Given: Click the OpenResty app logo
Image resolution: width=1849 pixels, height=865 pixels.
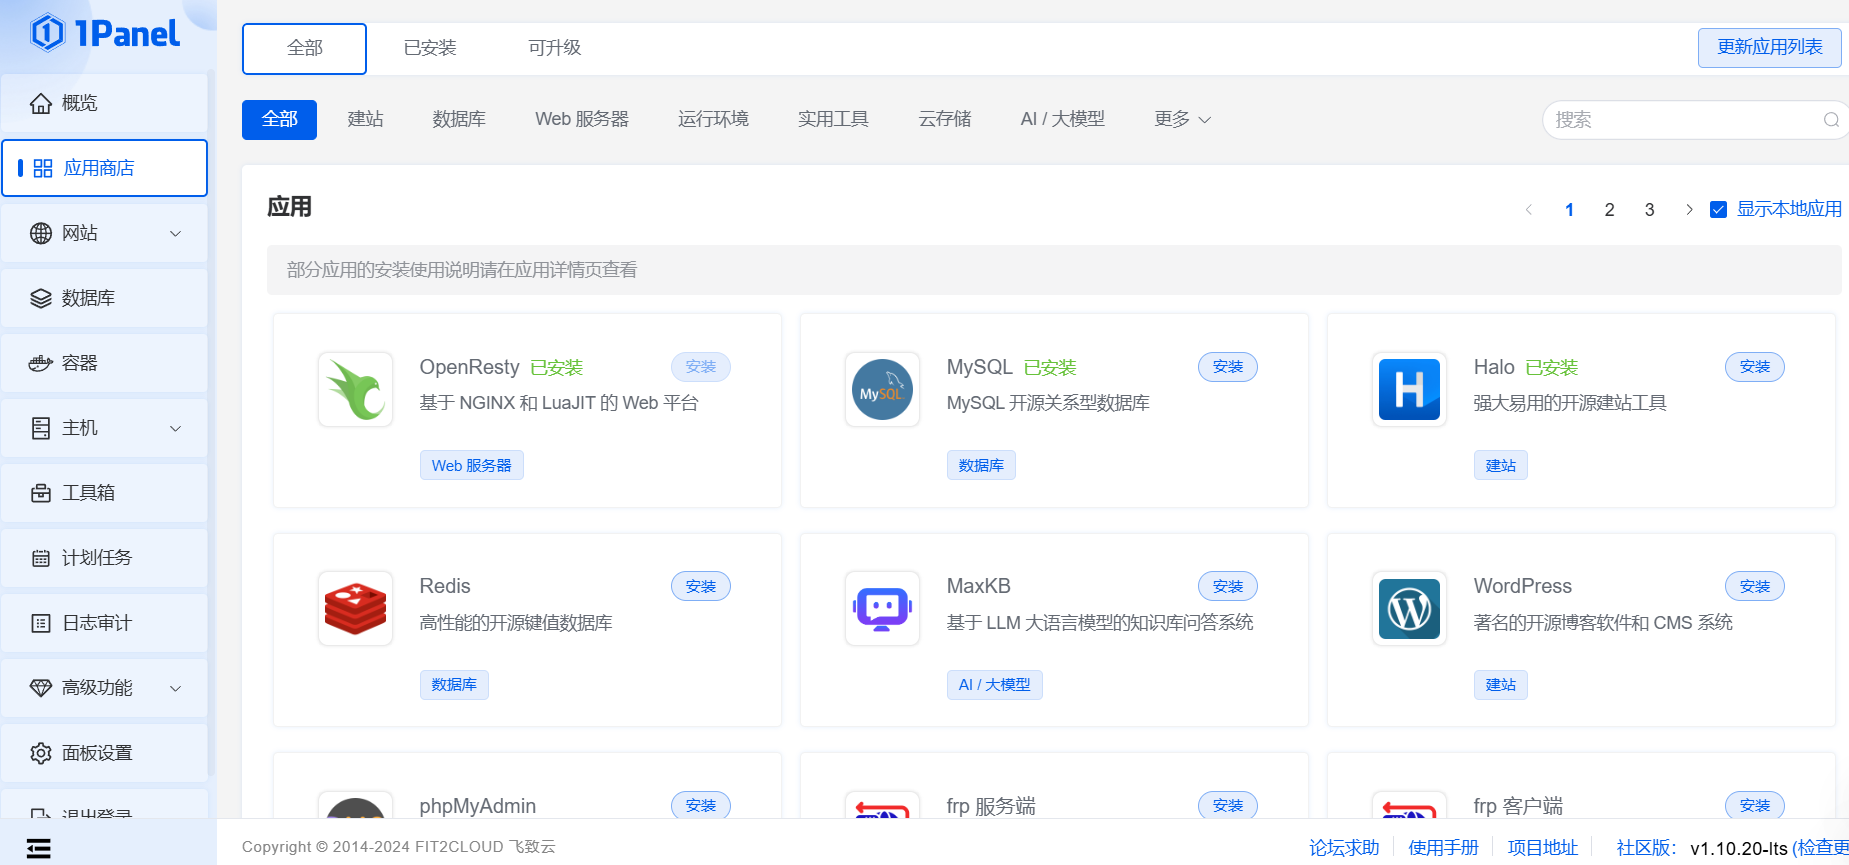Looking at the screenshot, I should (355, 389).
